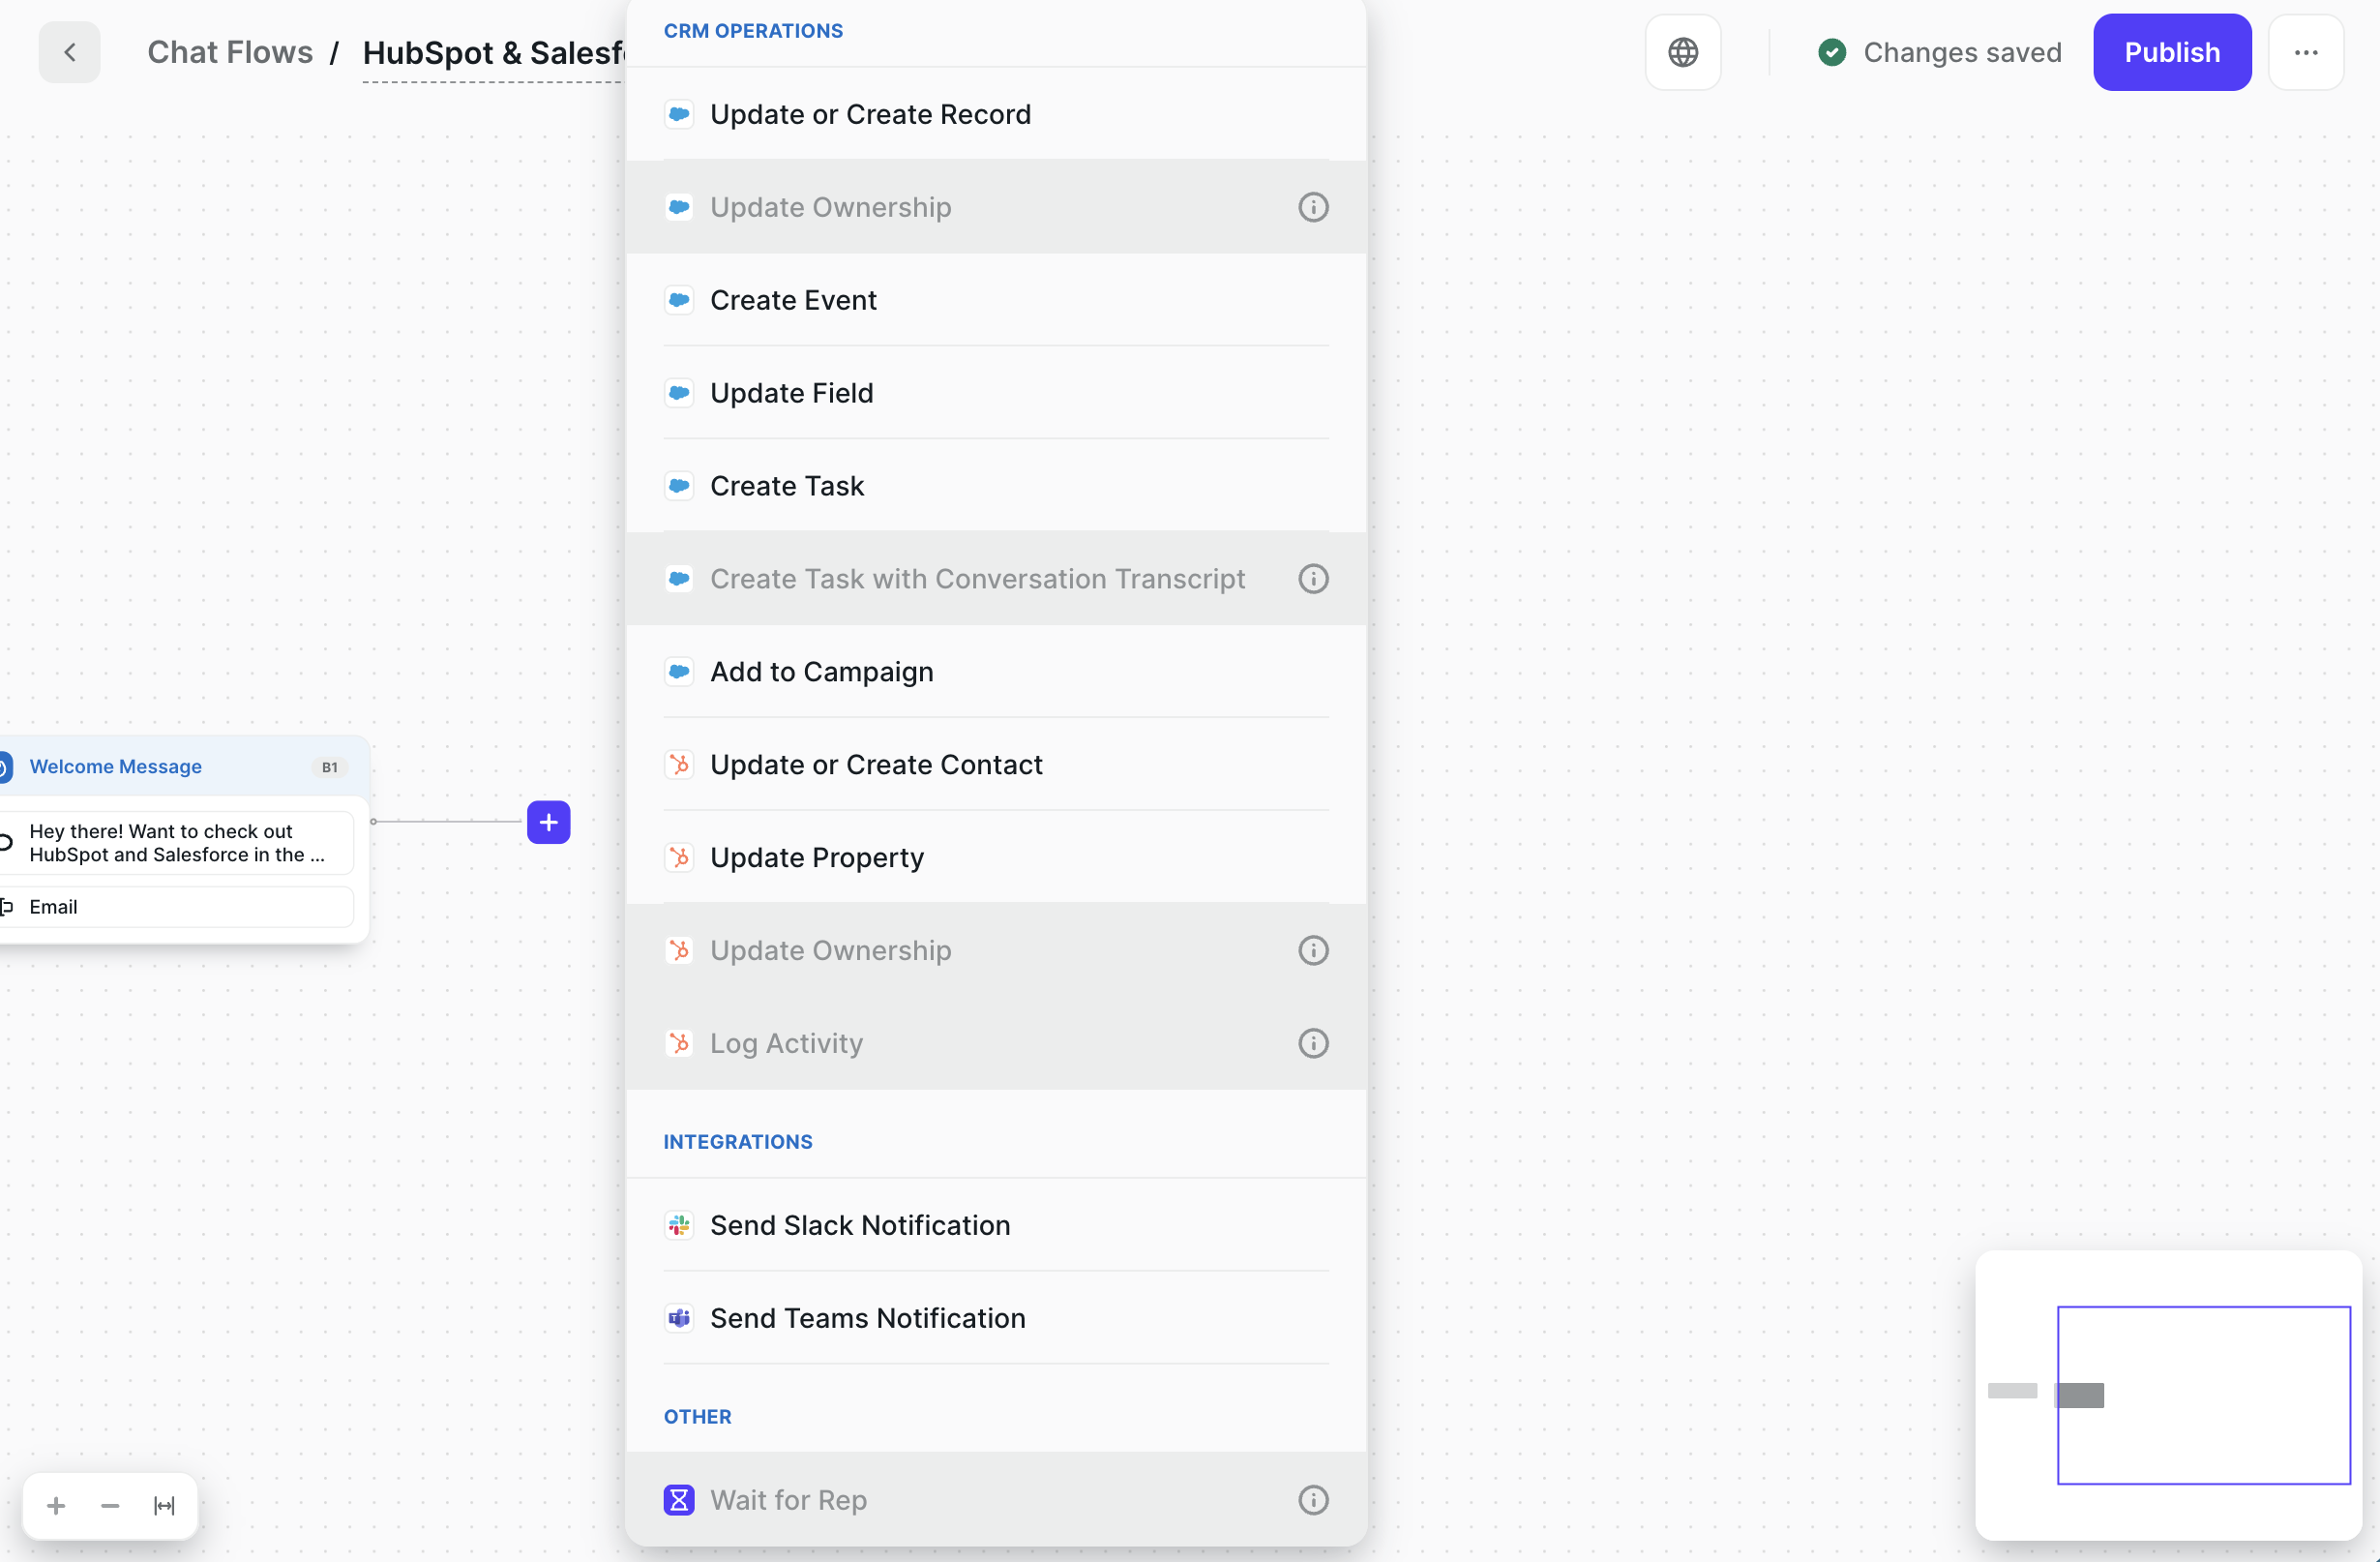Click Teams icon beside Send Teams Notification
2380x1562 pixels.
pos(679,1318)
